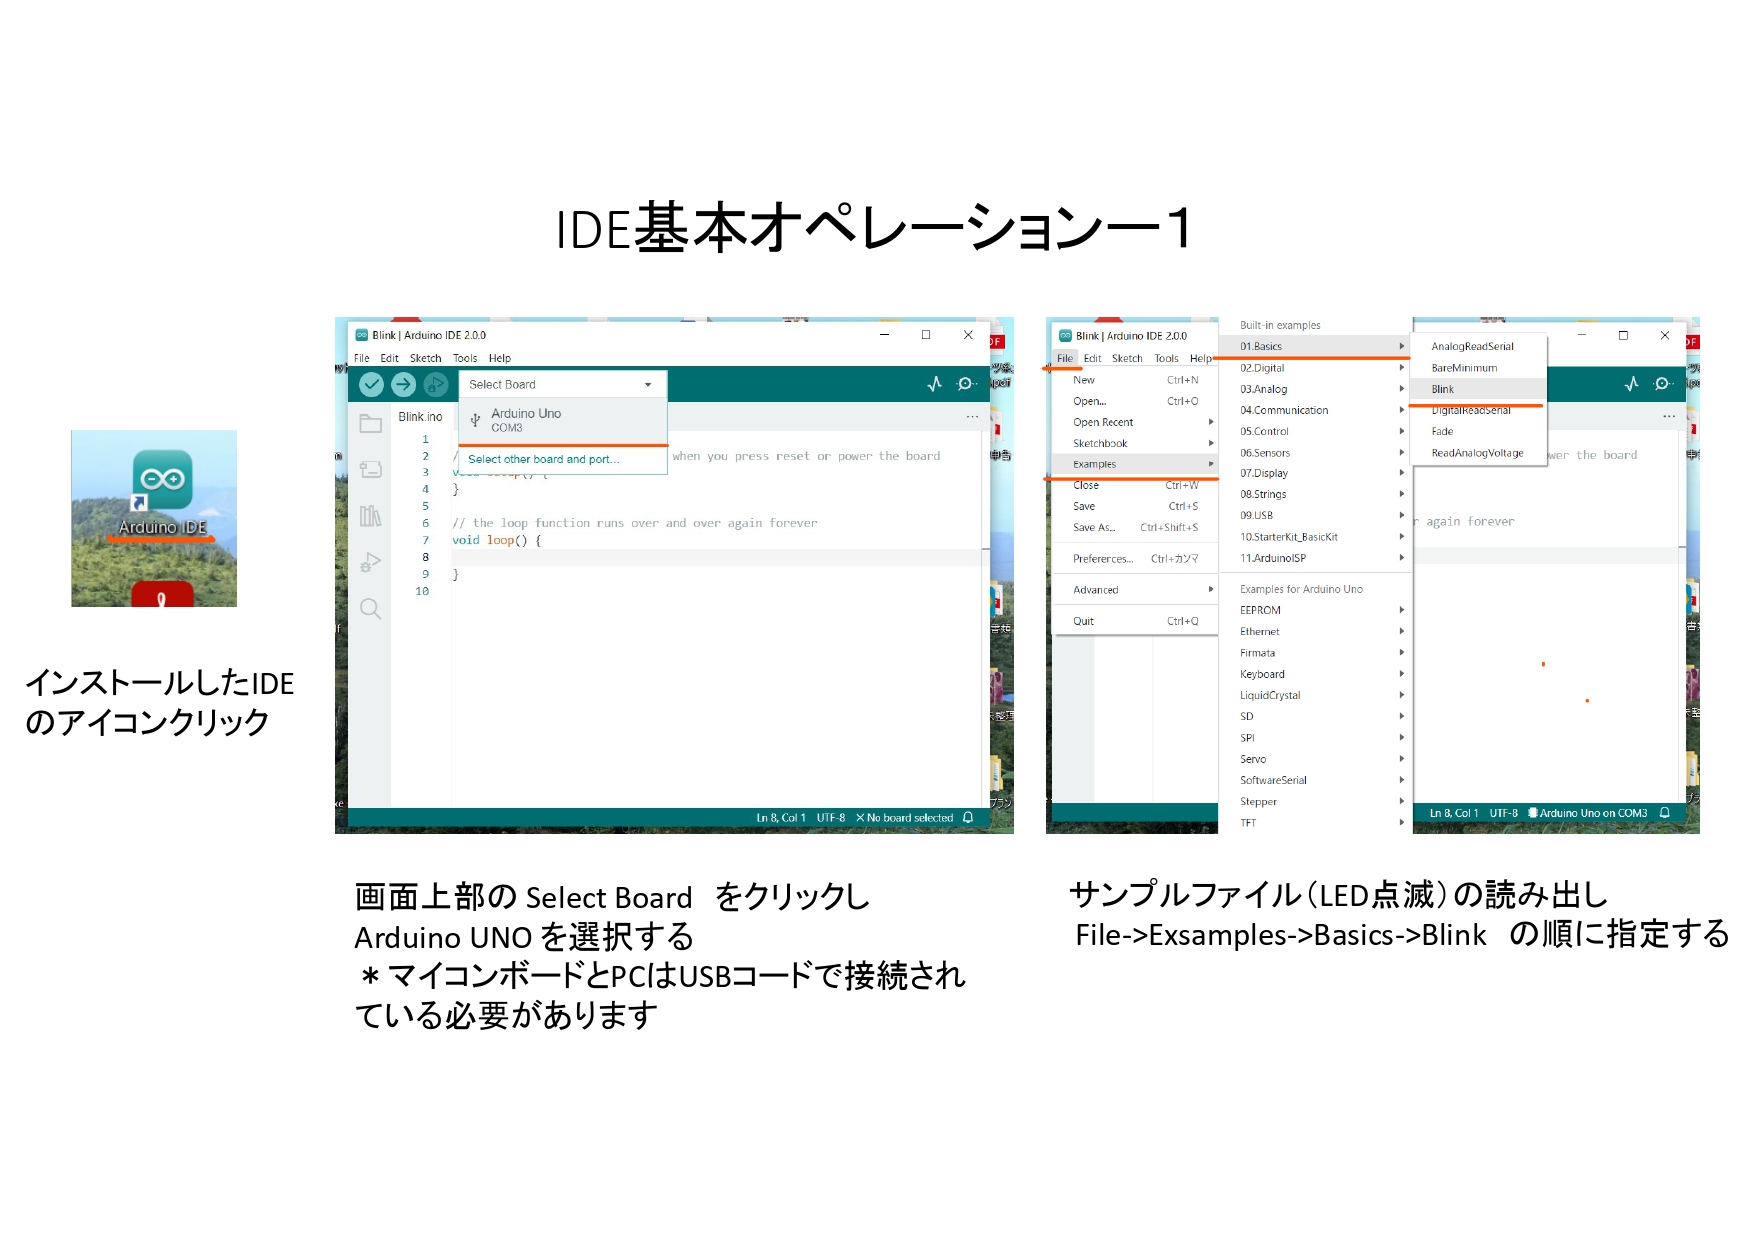The image size is (1755, 1241).
Task: Open Edit menu in the Select Board window
Action: click(389, 358)
